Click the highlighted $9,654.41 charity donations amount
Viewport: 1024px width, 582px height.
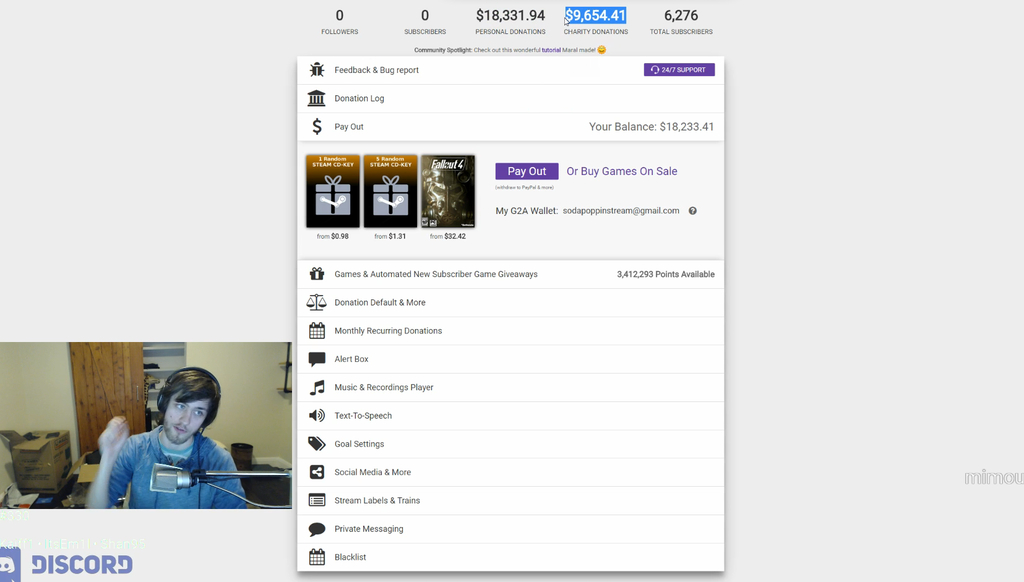tap(596, 15)
